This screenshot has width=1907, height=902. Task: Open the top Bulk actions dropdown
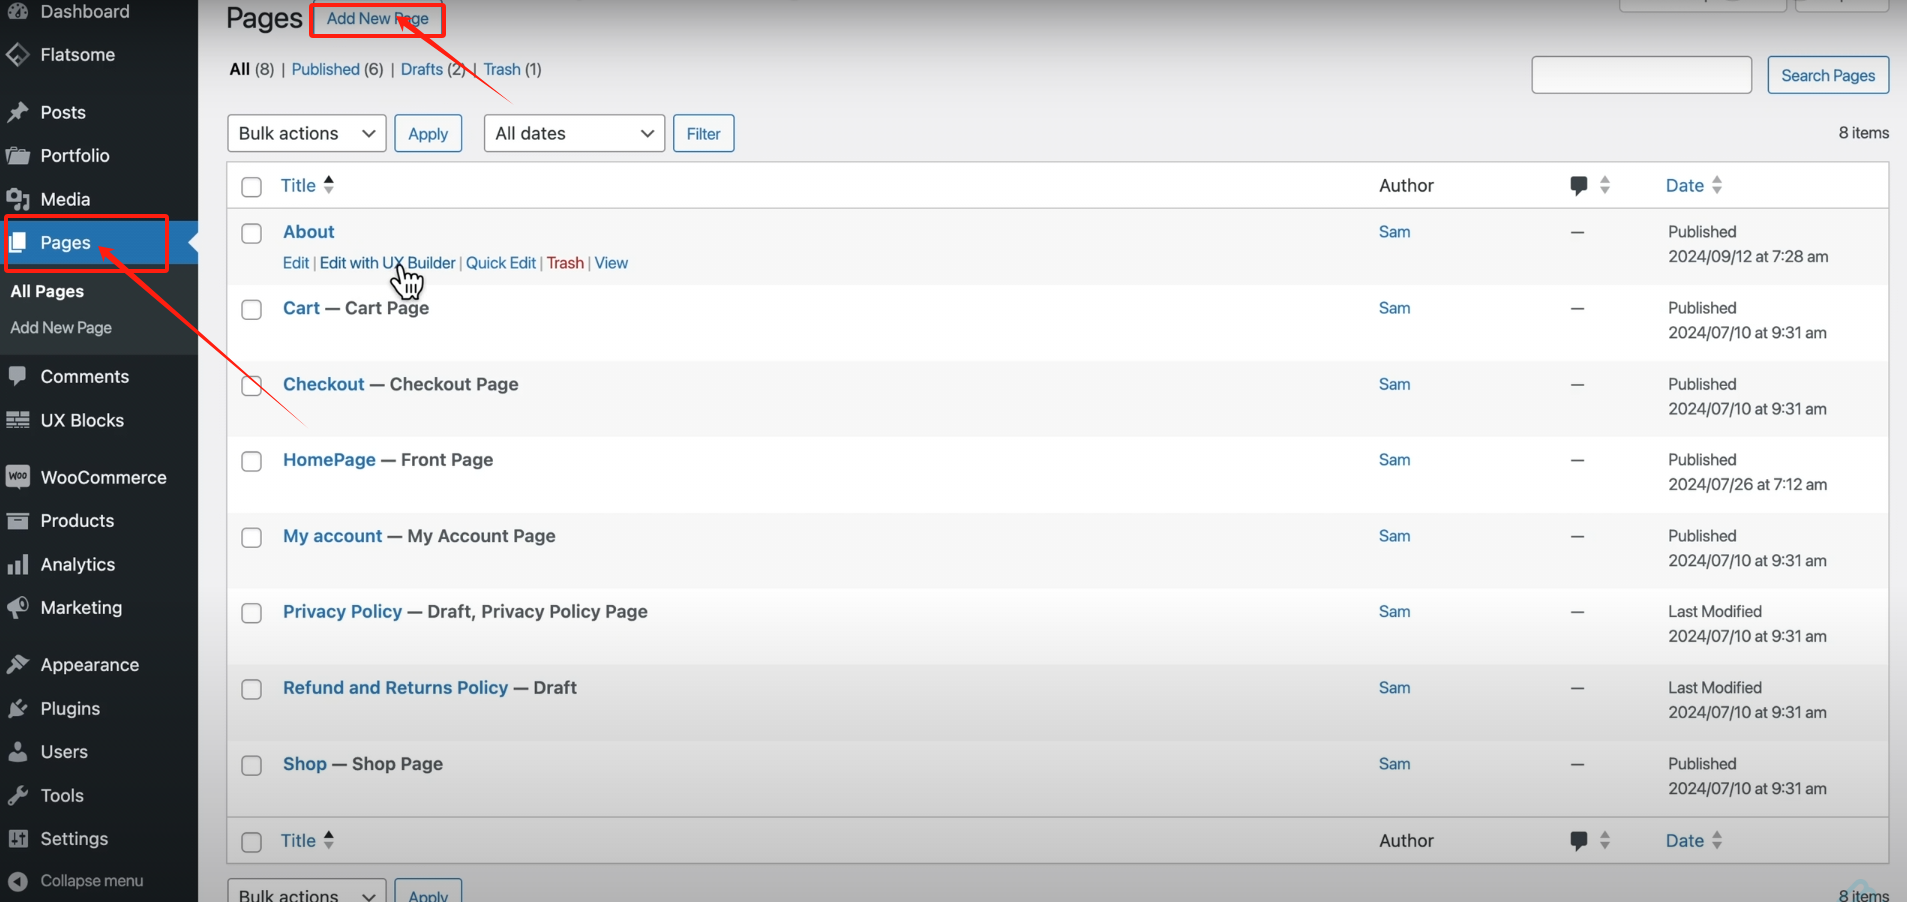tap(306, 134)
